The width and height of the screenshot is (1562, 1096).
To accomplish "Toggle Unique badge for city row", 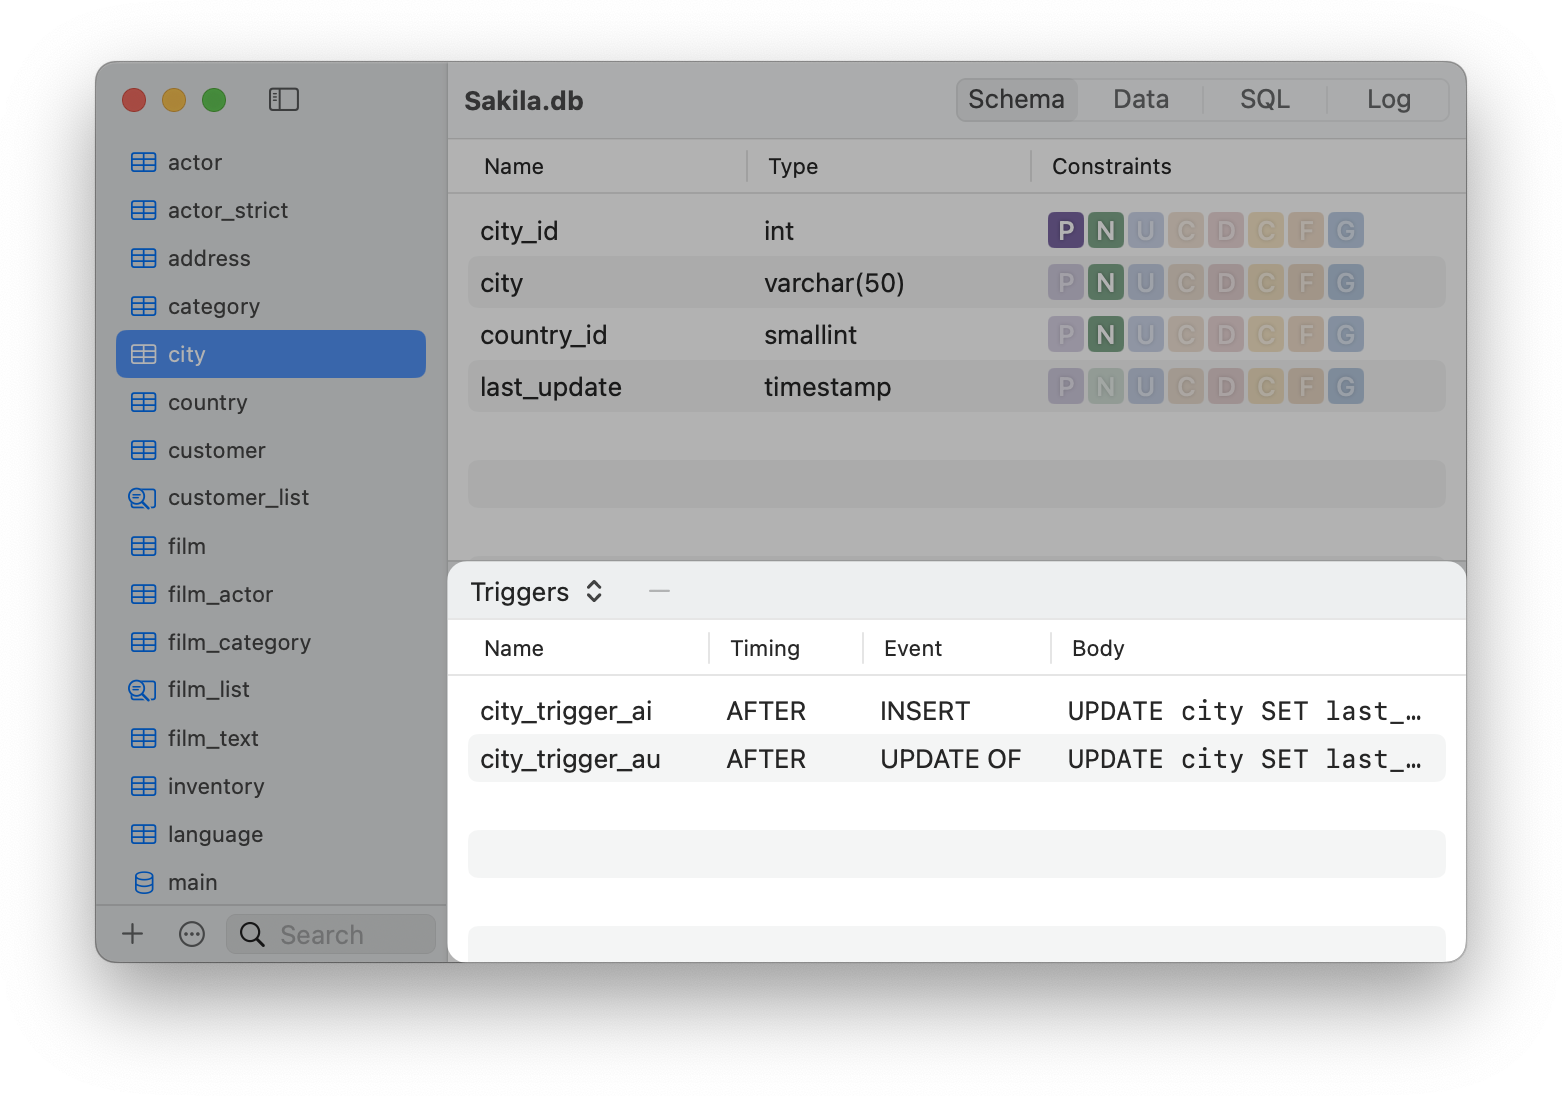I will pos(1146,283).
